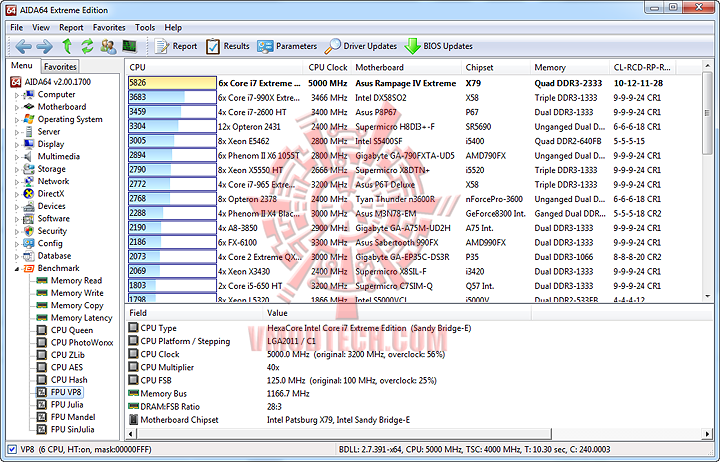Select the Database tree icon
The height and width of the screenshot is (462, 720).
[x=29, y=255]
